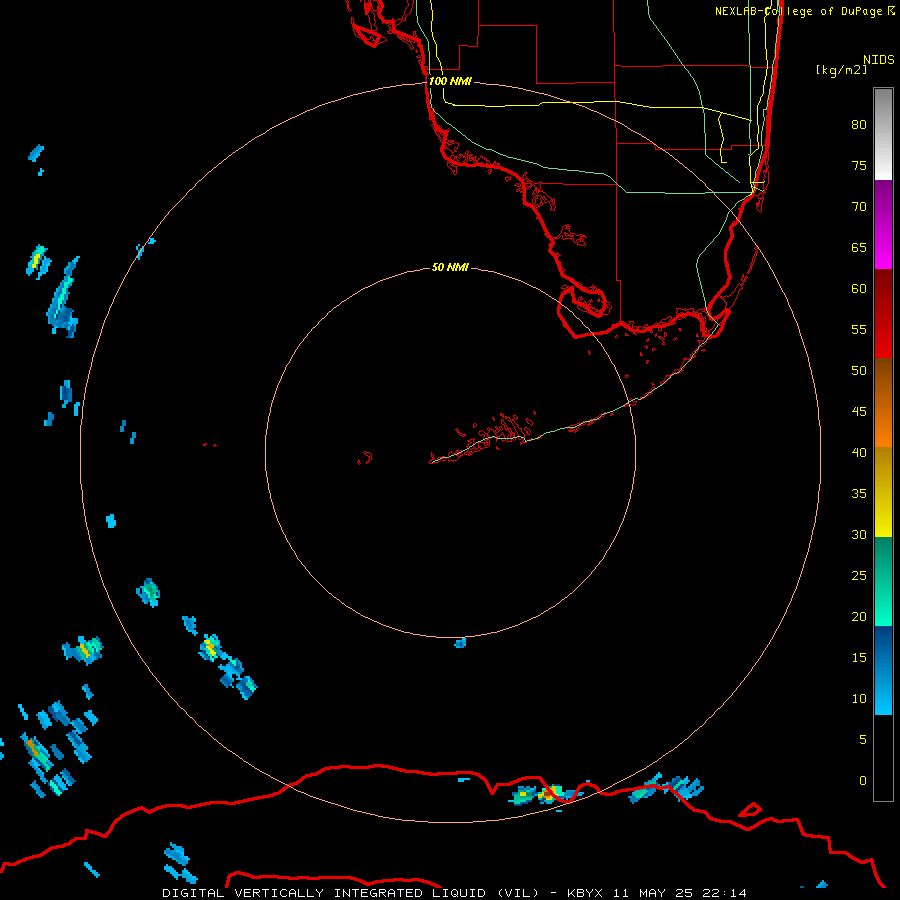
Task: Click the 50 NMI range ring label
Action: click(450, 267)
